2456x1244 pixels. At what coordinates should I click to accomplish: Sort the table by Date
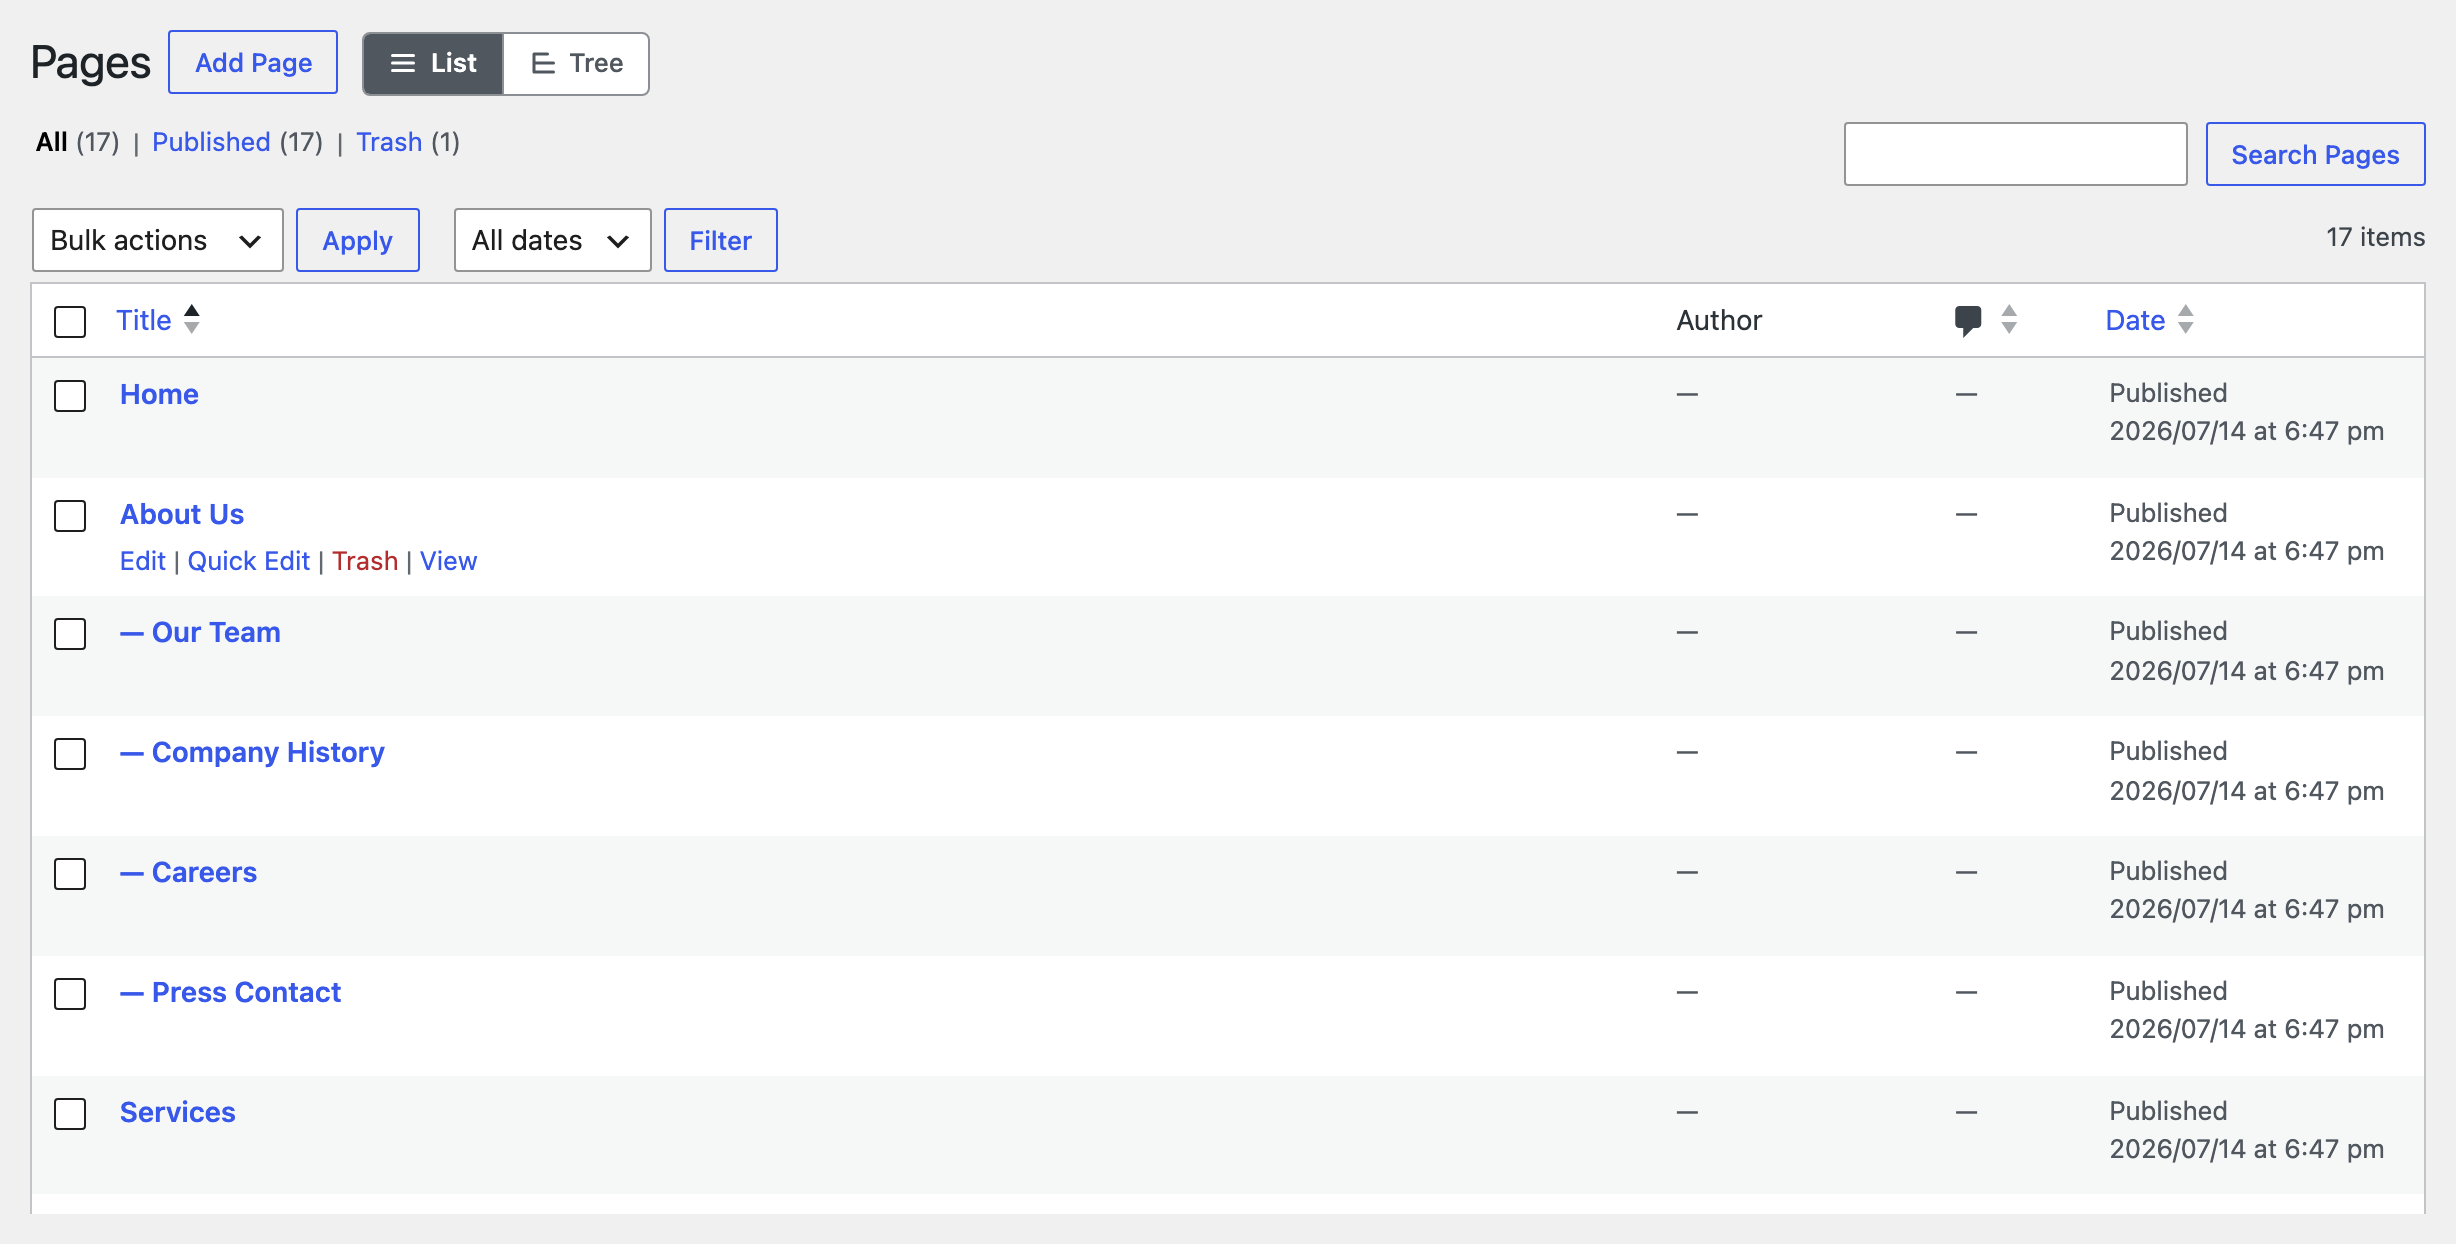(2135, 320)
